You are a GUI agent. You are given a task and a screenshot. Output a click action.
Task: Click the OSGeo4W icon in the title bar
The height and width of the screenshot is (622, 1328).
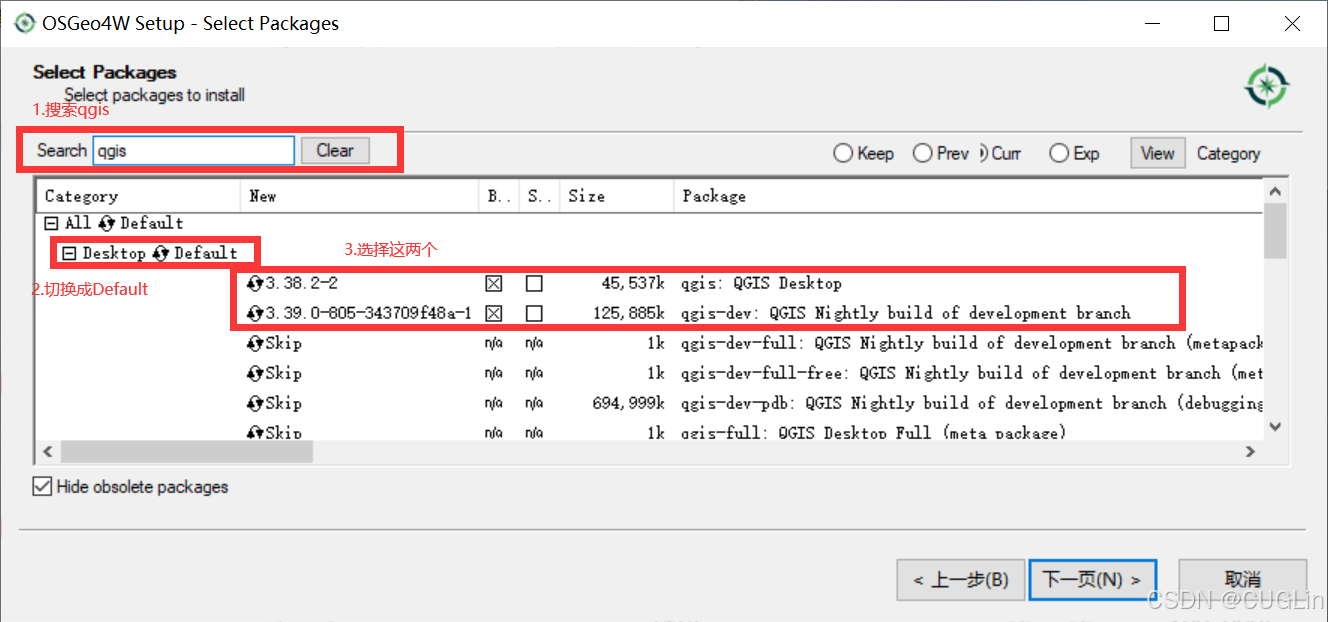coord(24,23)
